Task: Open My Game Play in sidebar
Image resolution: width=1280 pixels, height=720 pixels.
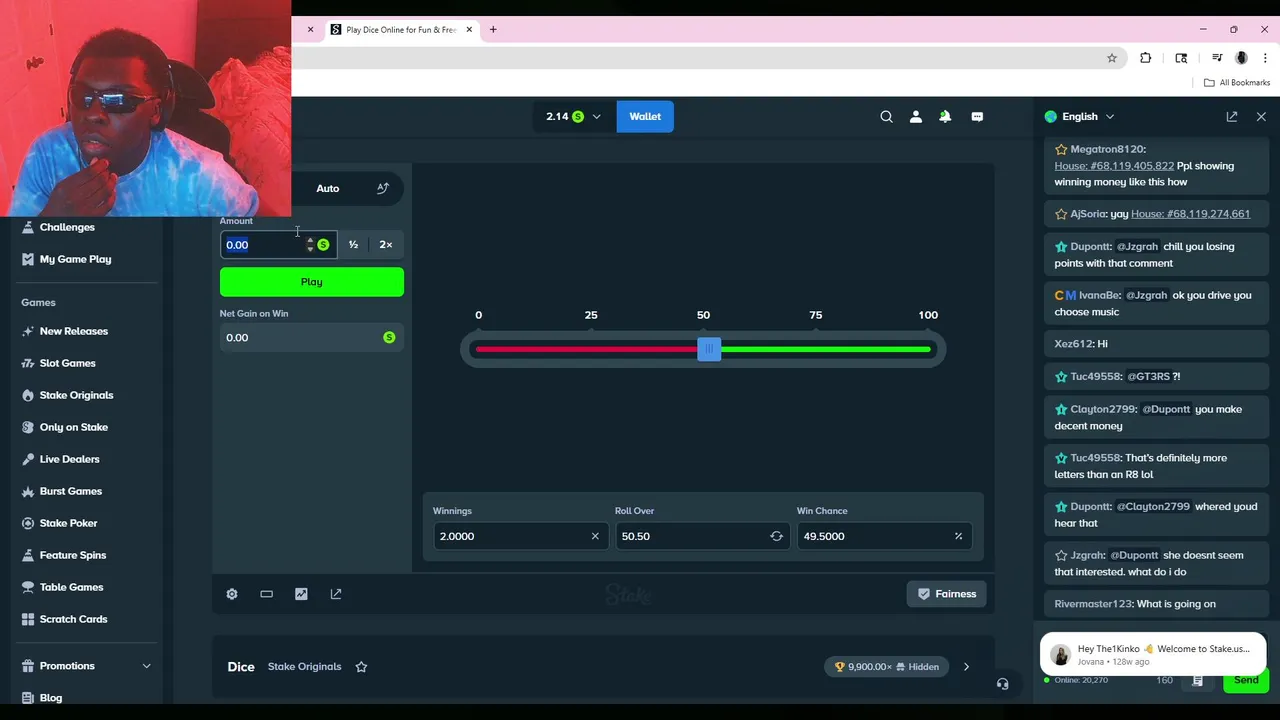Action: click(x=75, y=259)
